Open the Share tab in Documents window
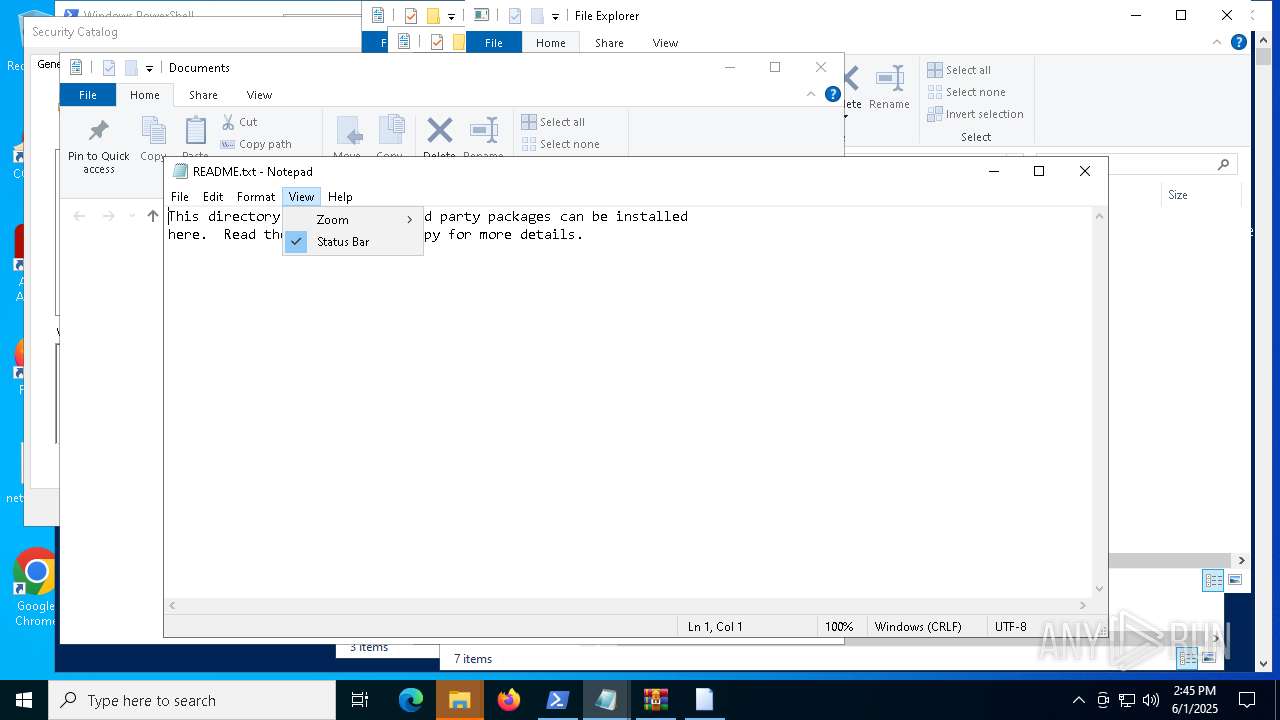This screenshot has height=720, width=1280. click(x=203, y=95)
